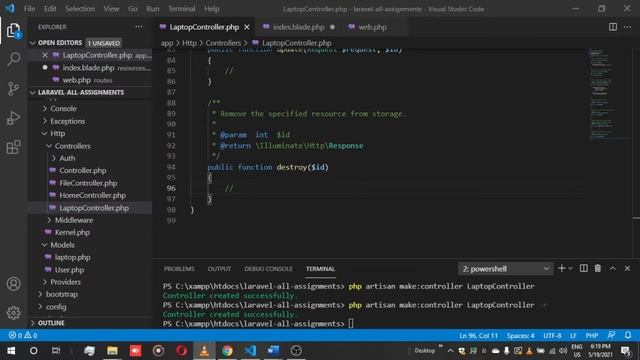Open the Search view in activity bar
The width and height of the screenshot is (640, 360).
pos(13,59)
